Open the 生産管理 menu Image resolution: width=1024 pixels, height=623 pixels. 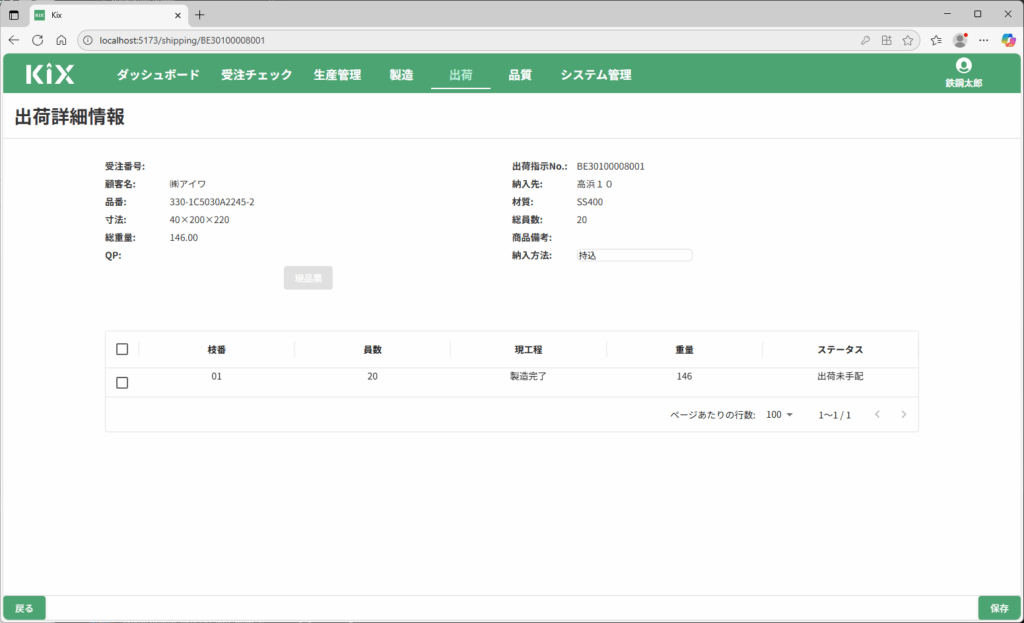pyautogui.click(x=337, y=75)
